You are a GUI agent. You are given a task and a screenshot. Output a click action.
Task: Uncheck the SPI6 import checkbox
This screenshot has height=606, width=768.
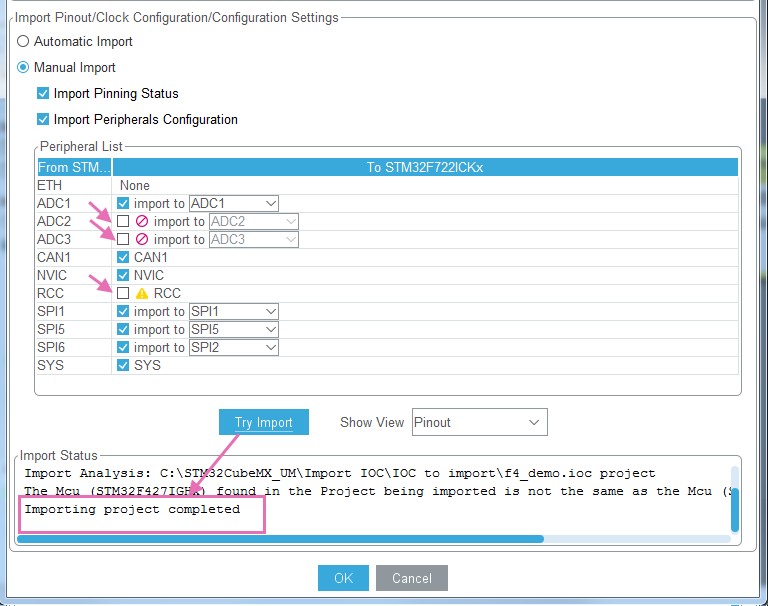123,347
